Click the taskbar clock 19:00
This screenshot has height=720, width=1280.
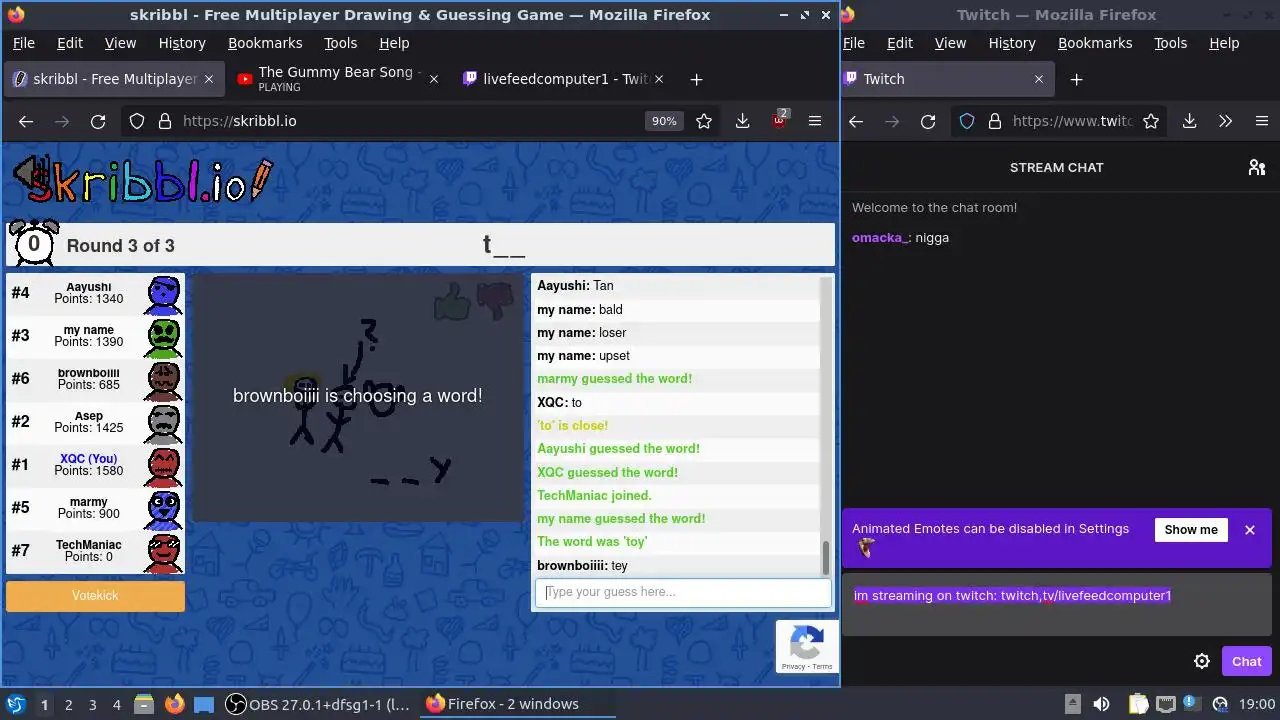pyautogui.click(x=1257, y=704)
